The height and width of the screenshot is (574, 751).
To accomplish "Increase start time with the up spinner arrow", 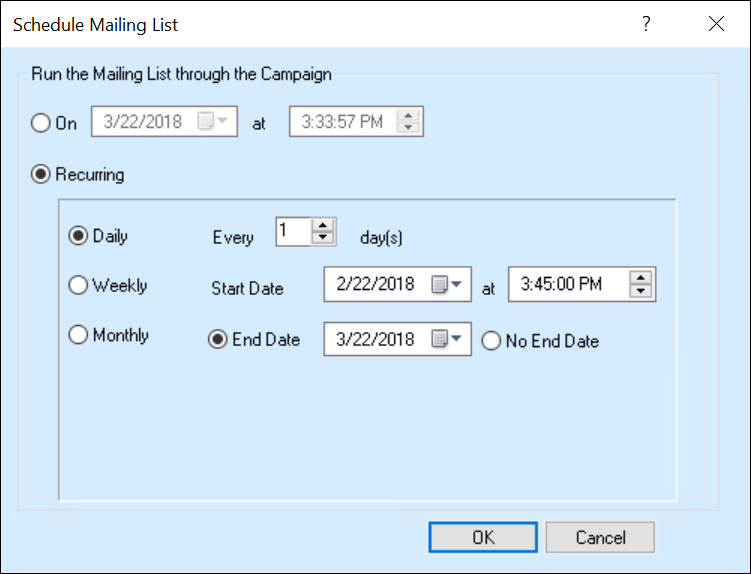I will (x=641, y=277).
